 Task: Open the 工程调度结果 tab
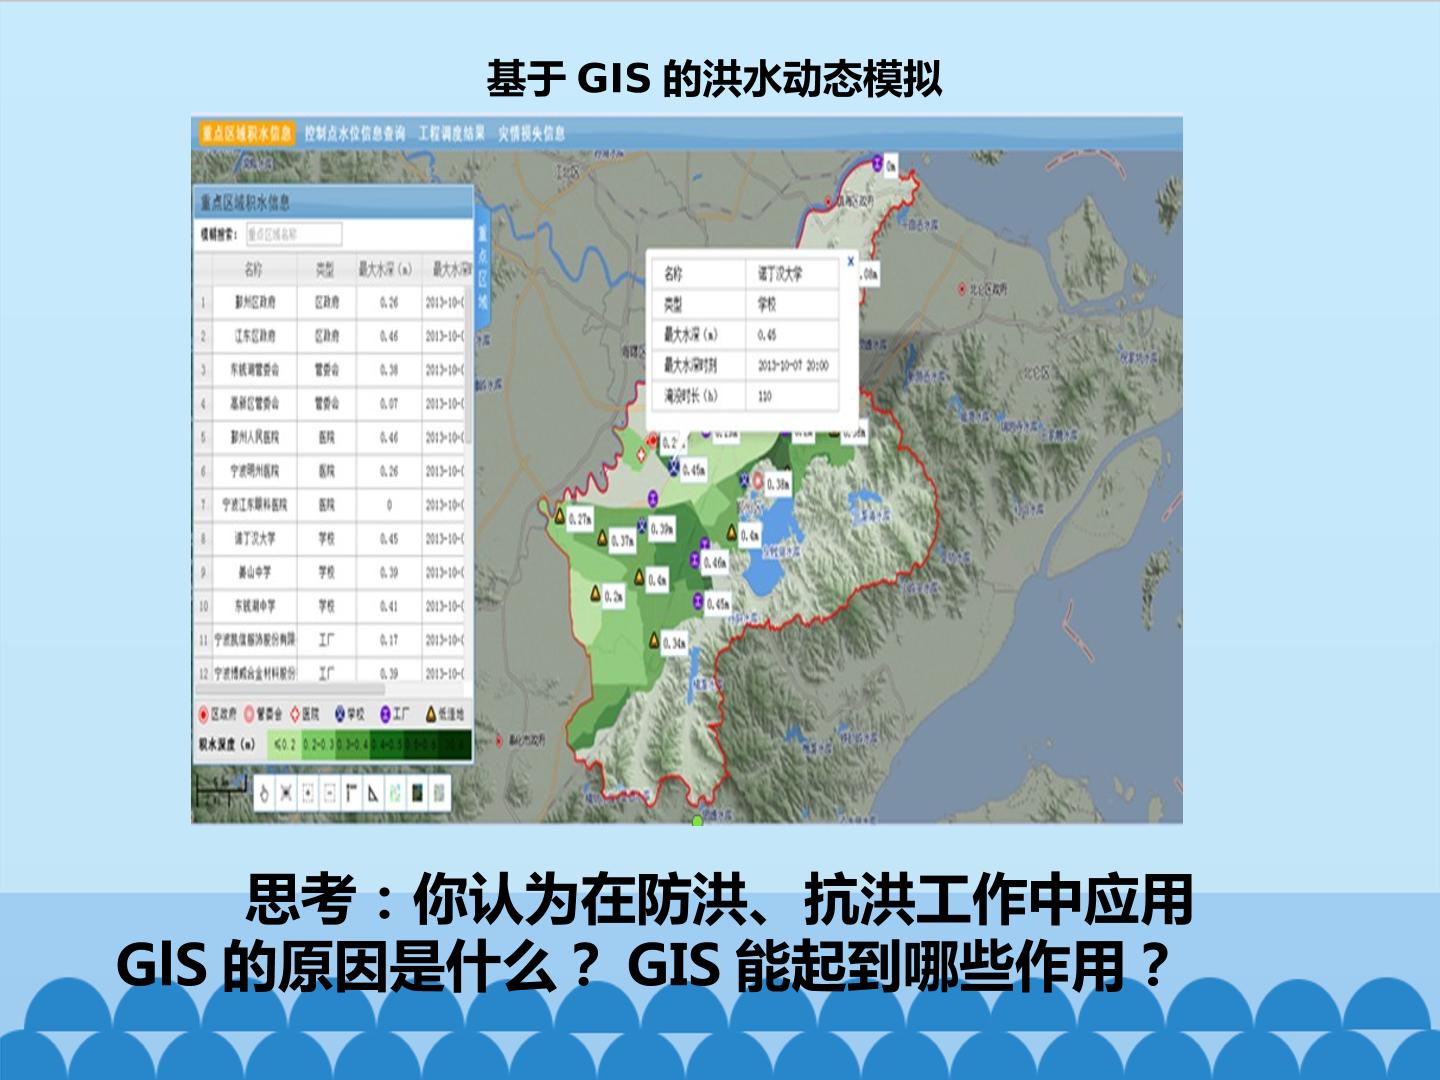(451, 133)
